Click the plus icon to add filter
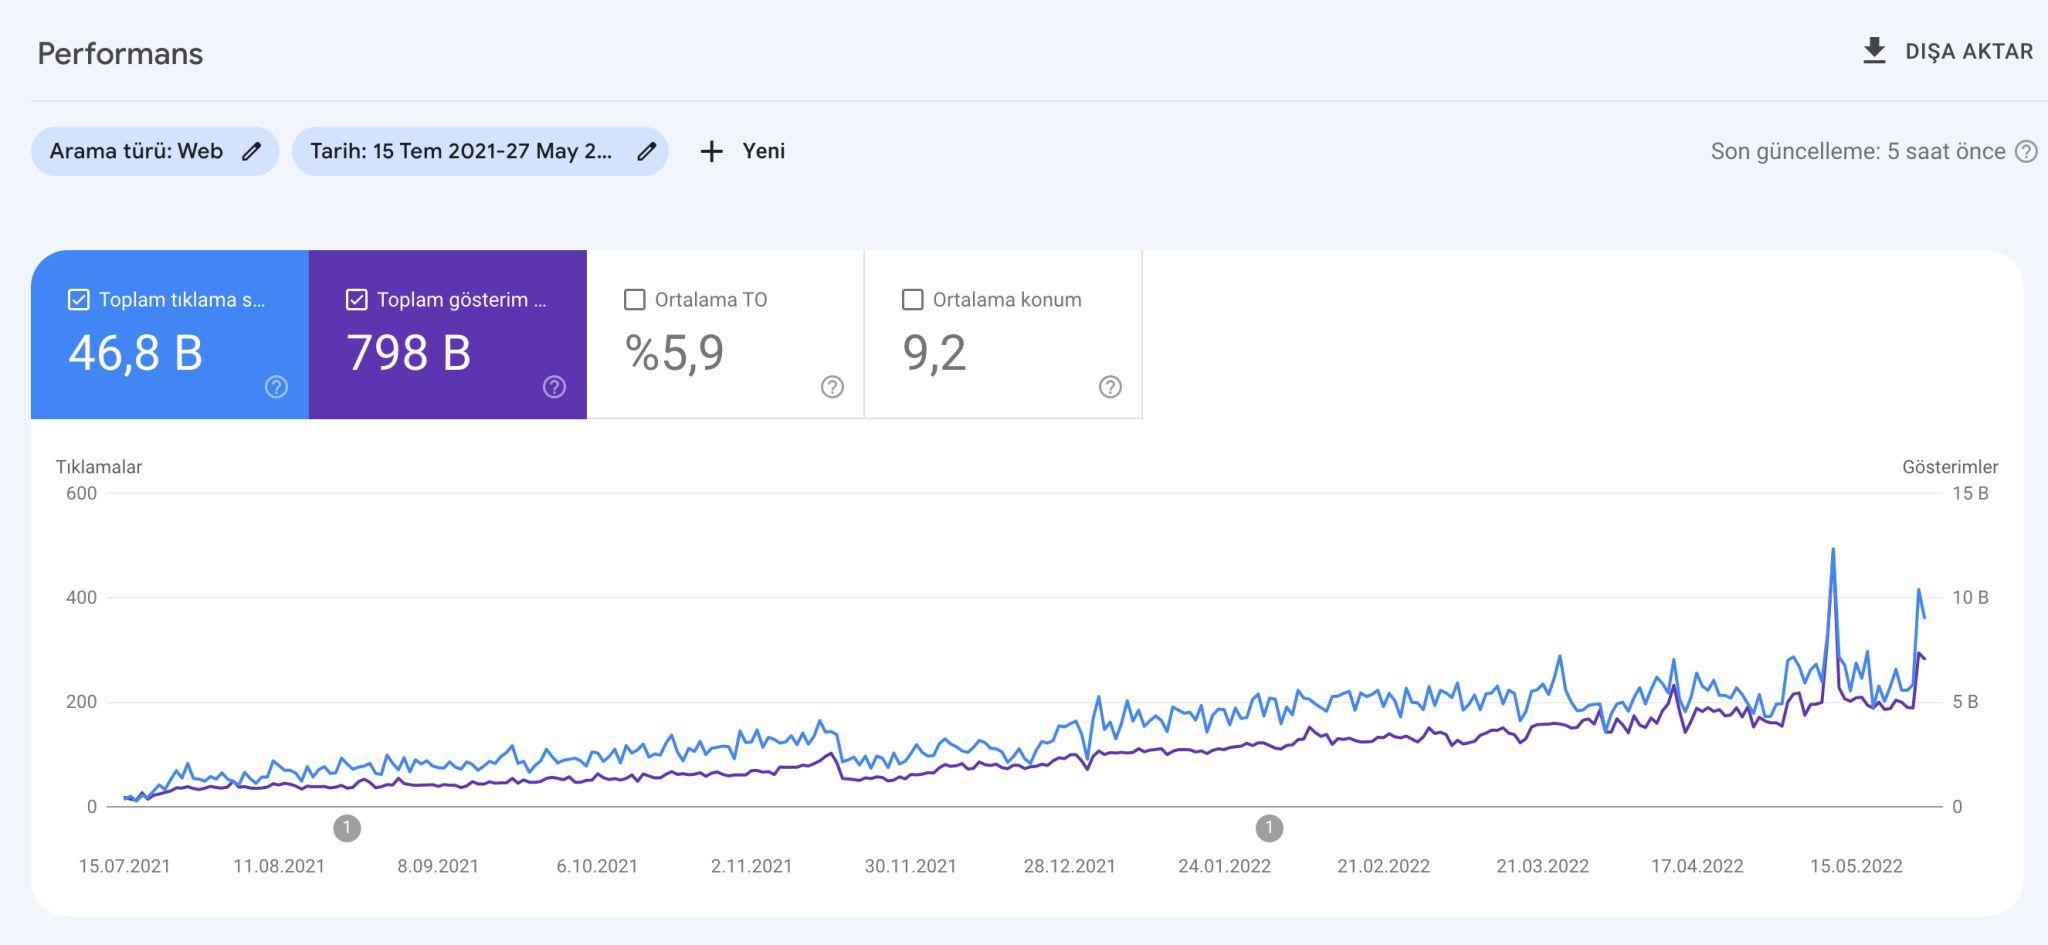This screenshot has height=945, width=2048. coord(711,151)
